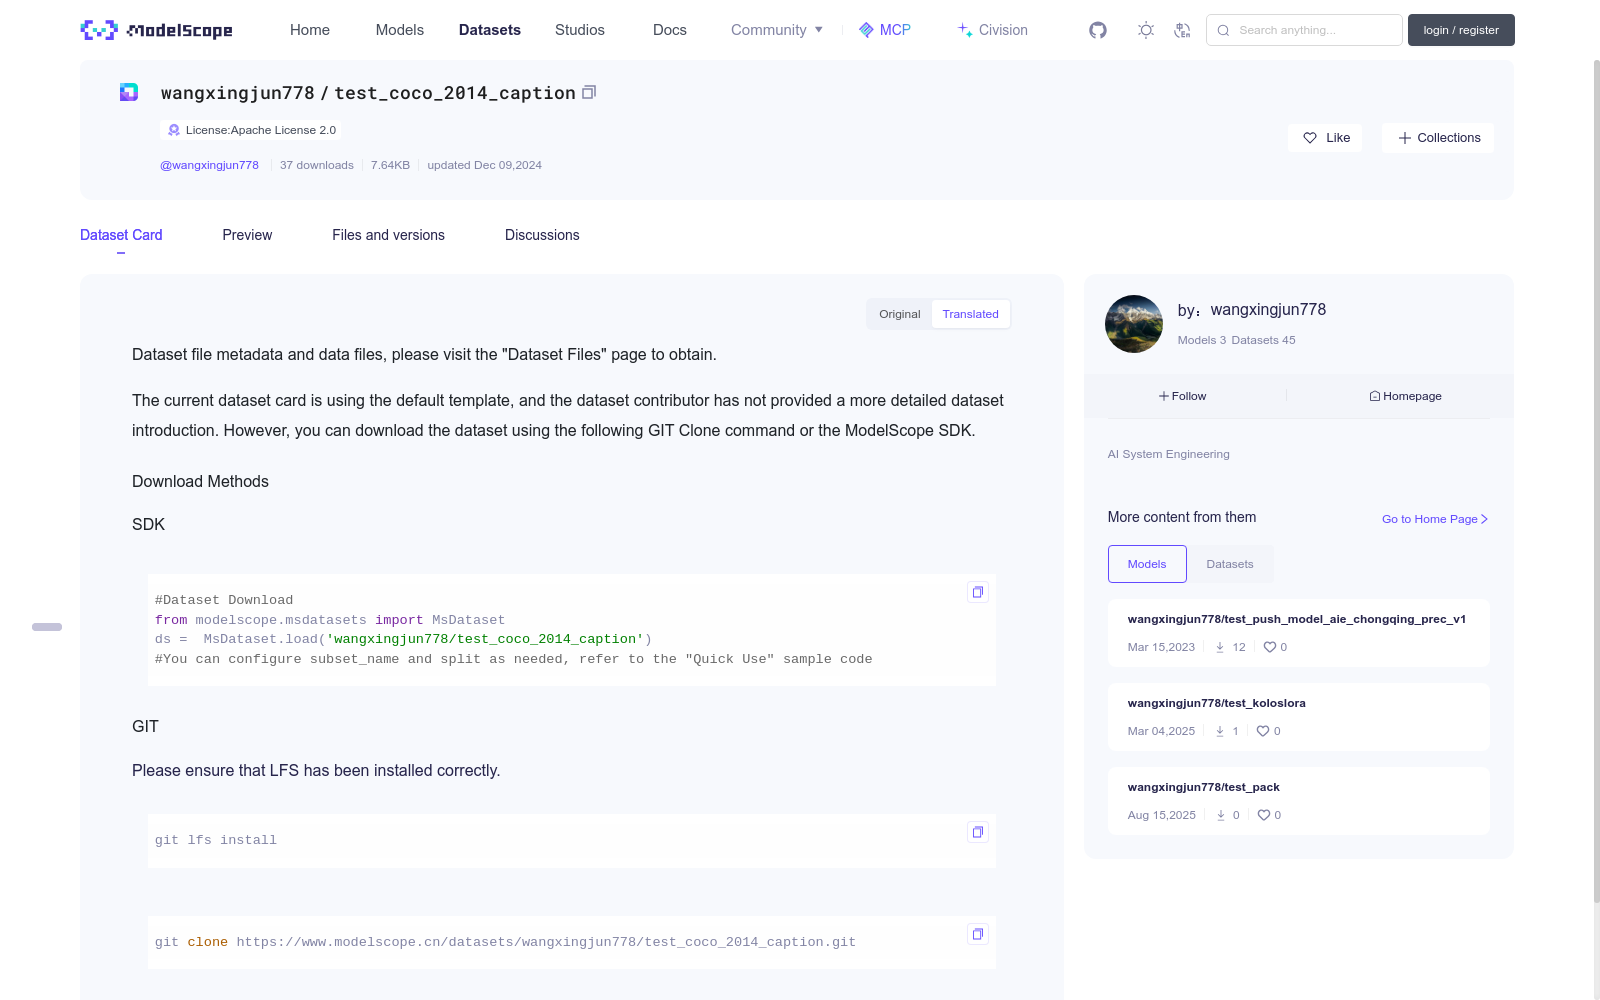Screen dimensions: 1600x1000
Task: Click heart icon on test_push_model_aie_chongqing_prec_v1 card
Action: (x=1270, y=647)
